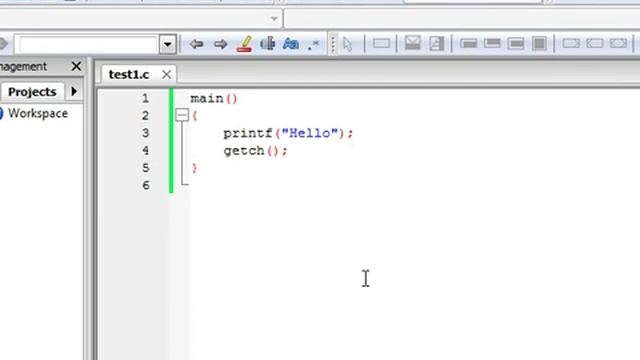Open the small dropdown chevron in top bar
The height and width of the screenshot is (360, 640).
coord(274,18)
